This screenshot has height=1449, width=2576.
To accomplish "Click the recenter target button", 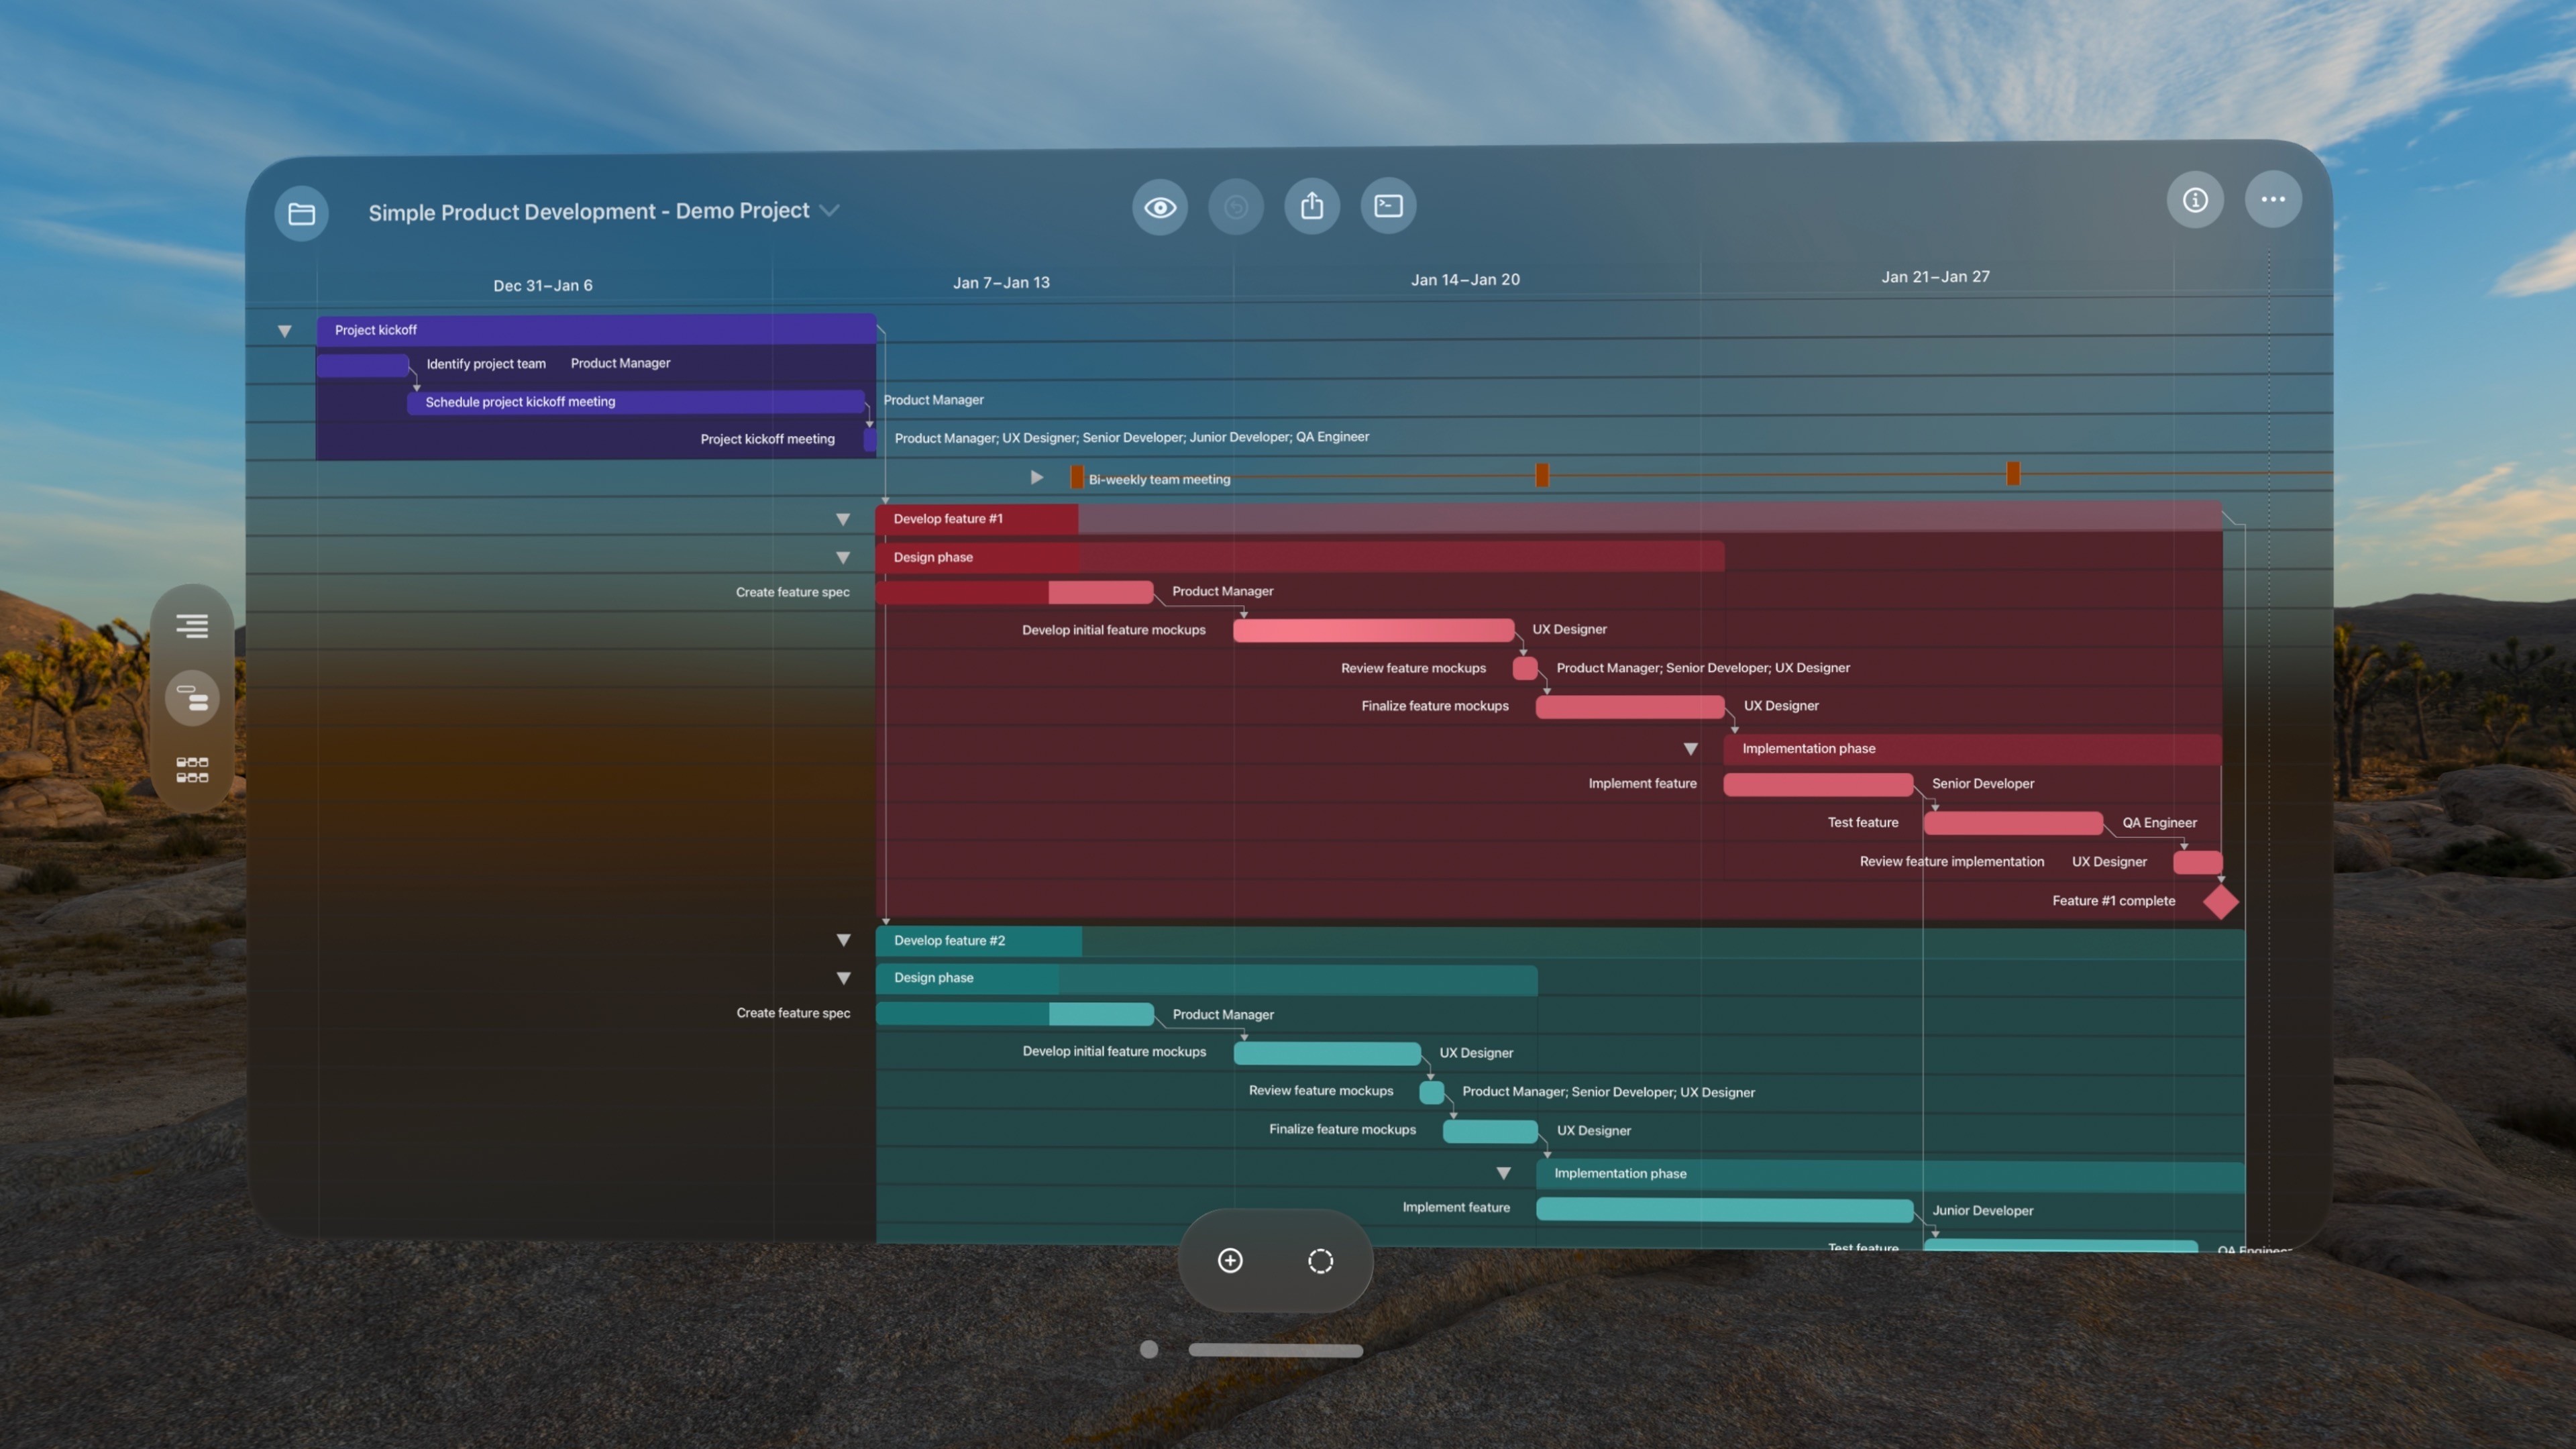I will (x=1320, y=1260).
